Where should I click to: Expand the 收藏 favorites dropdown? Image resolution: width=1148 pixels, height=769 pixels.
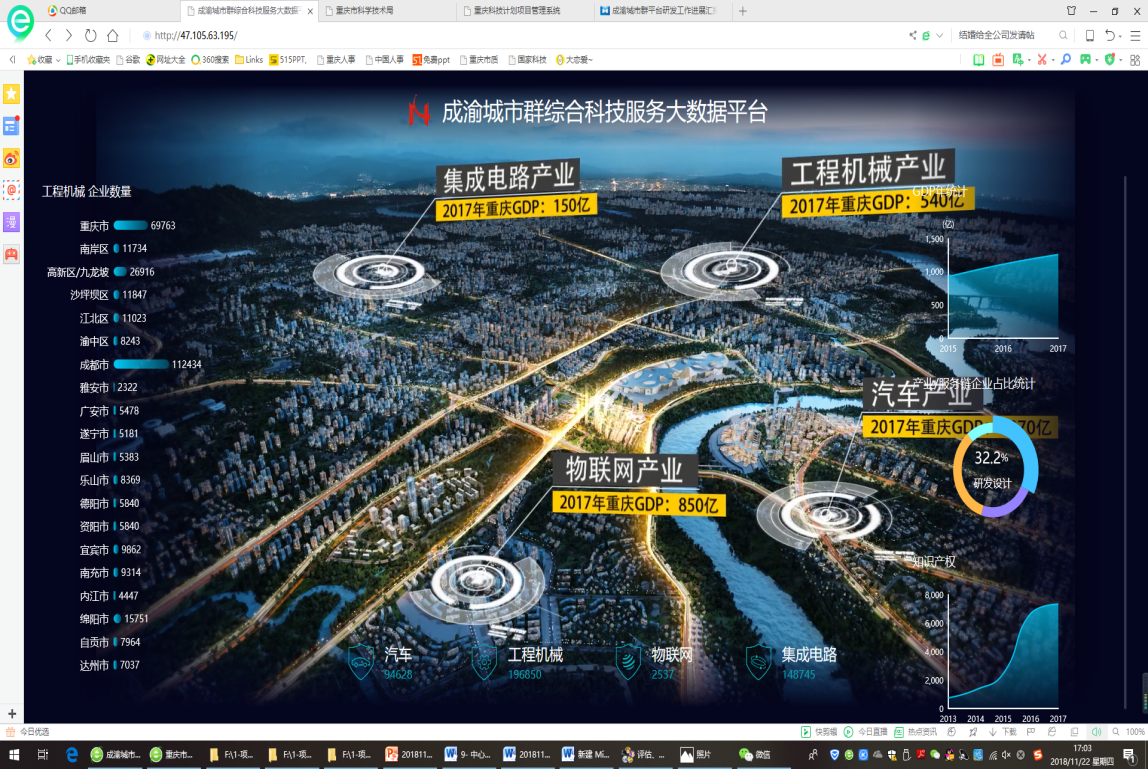pyautogui.click(x=59, y=60)
